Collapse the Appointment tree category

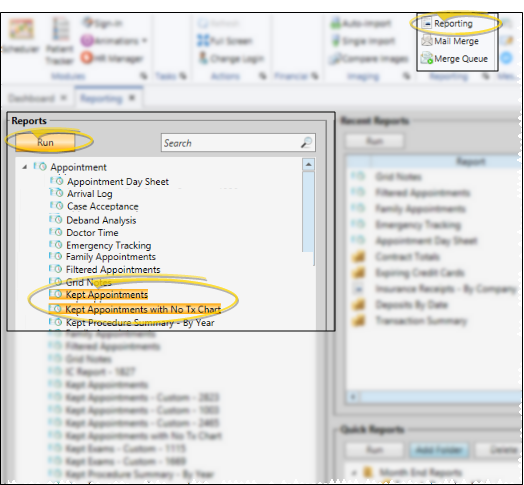(x=25, y=167)
